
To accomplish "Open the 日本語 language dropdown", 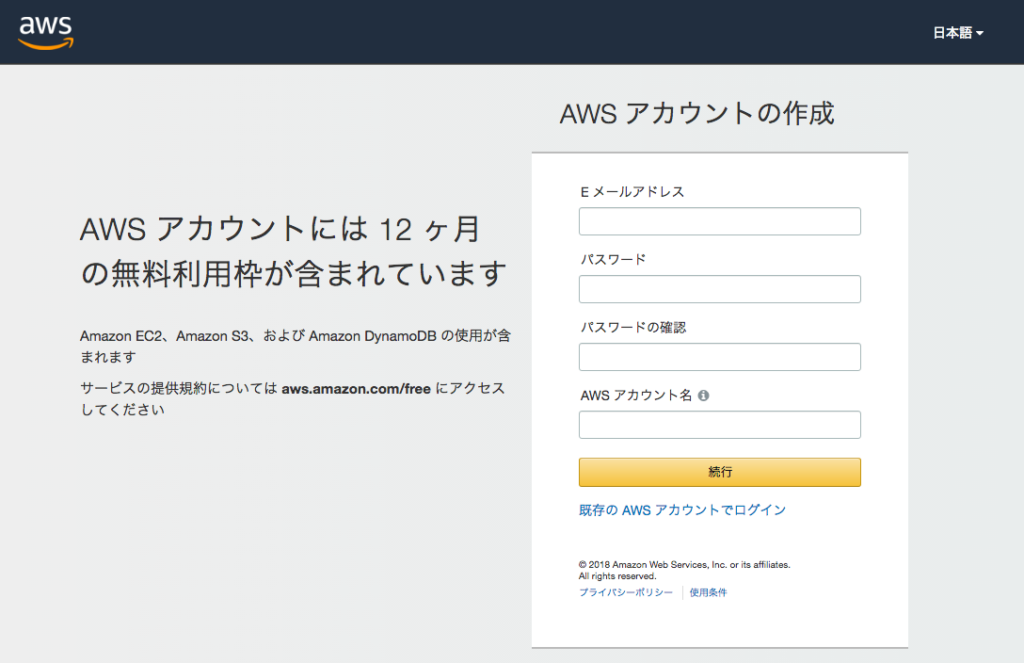I will [x=957, y=33].
